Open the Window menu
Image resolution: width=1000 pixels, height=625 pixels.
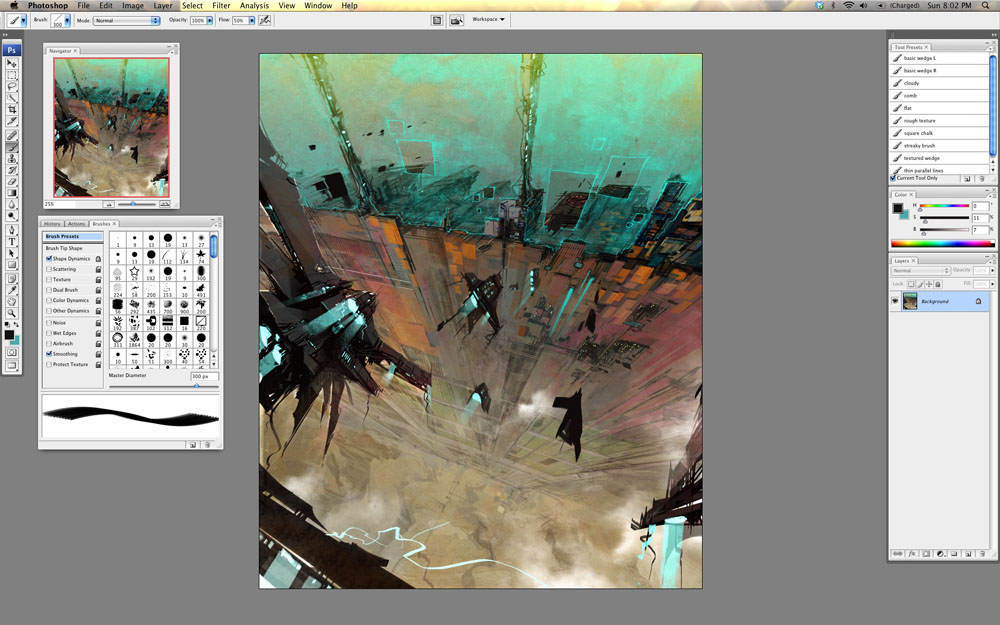(x=318, y=6)
